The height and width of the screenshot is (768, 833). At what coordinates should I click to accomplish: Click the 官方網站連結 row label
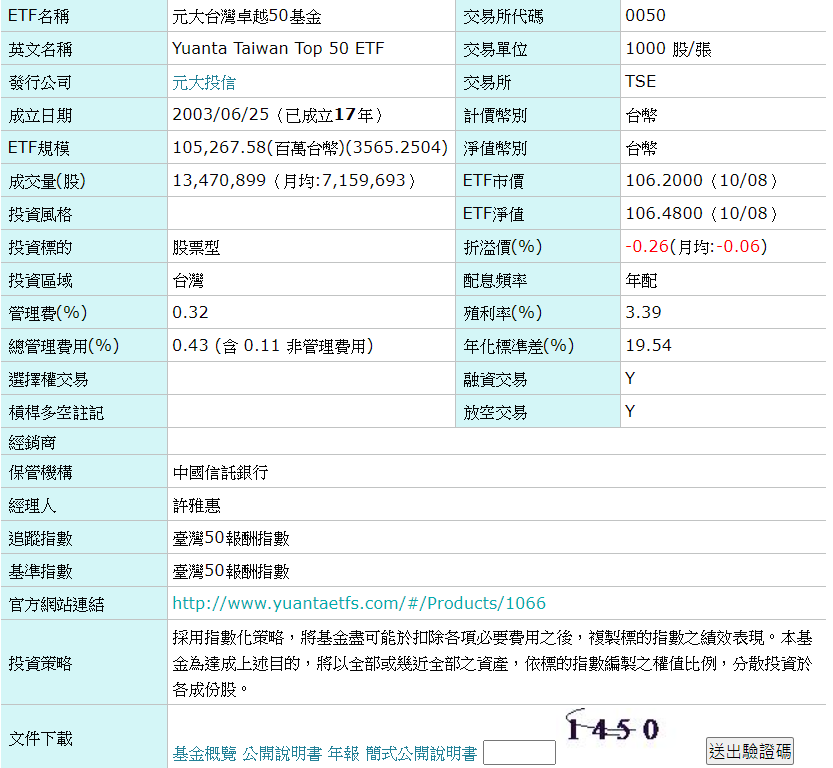click(56, 604)
